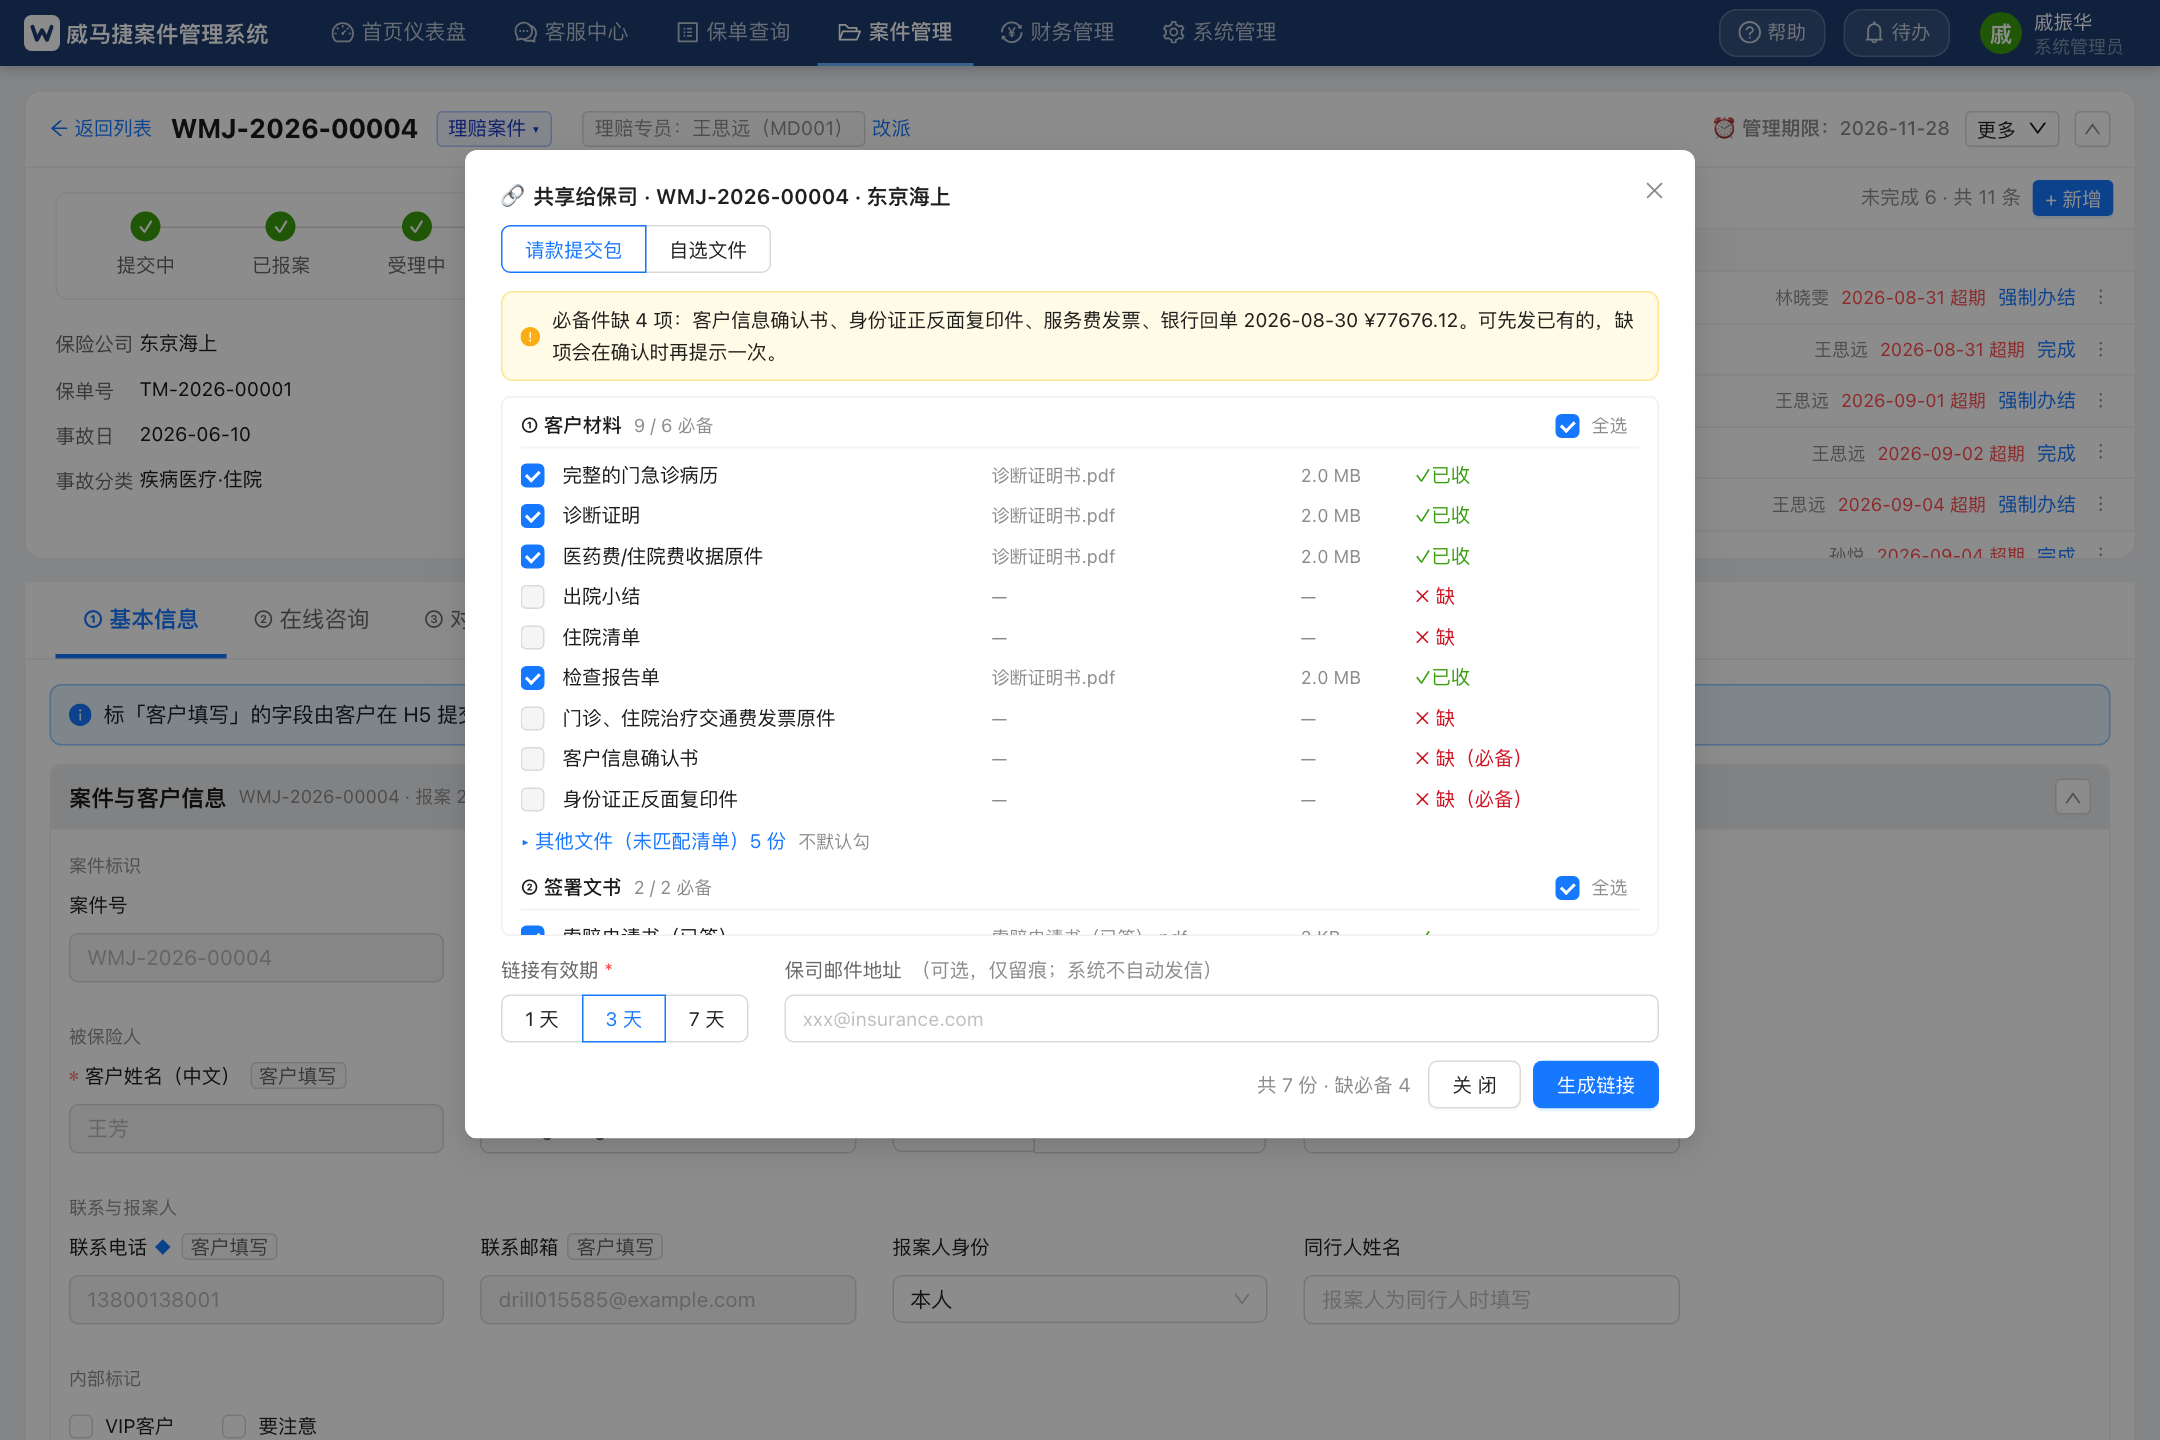
Task: Click the blue diamond beside 联系电话
Action: [x=163, y=1246]
